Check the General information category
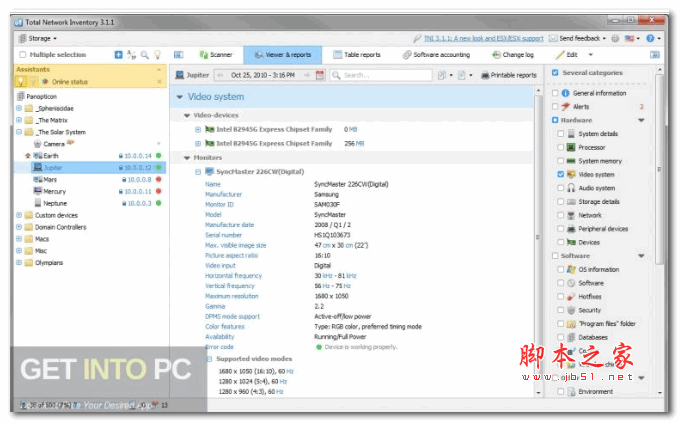 point(555,93)
